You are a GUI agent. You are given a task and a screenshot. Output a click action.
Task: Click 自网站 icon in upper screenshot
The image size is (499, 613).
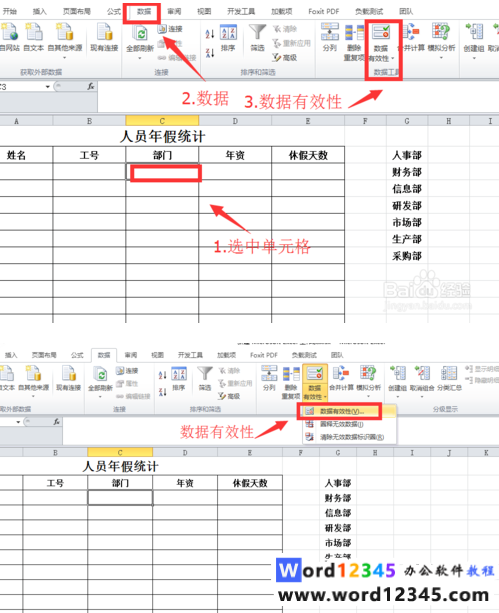(x=9, y=32)
